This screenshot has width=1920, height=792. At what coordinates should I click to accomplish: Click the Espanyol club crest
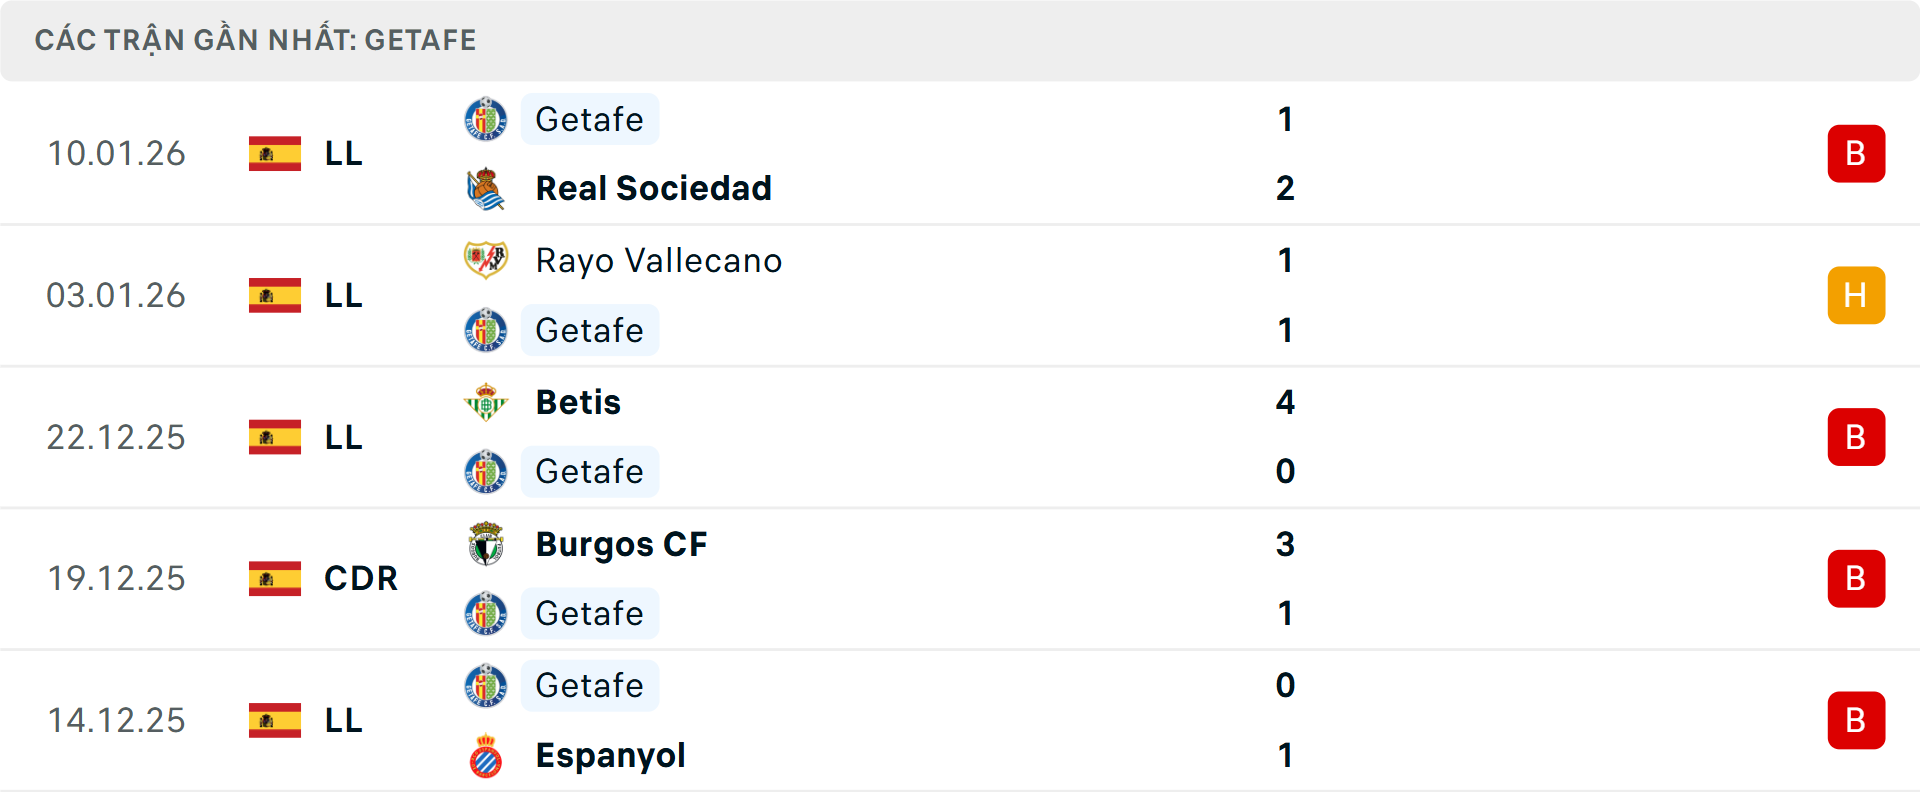(x=486, y=756)
